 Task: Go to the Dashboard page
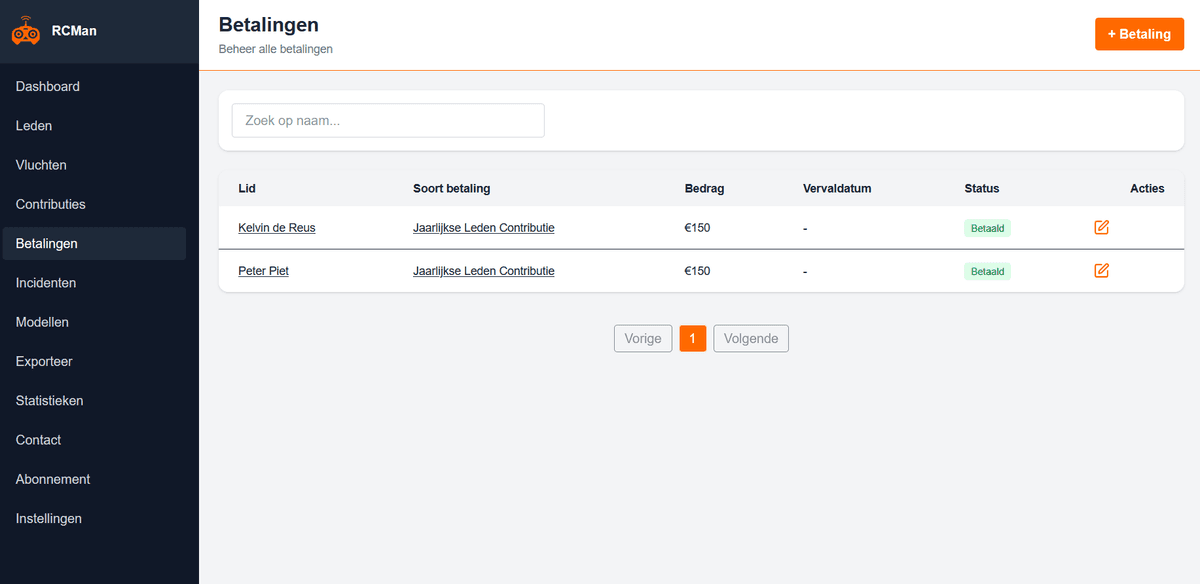[47, 86]
